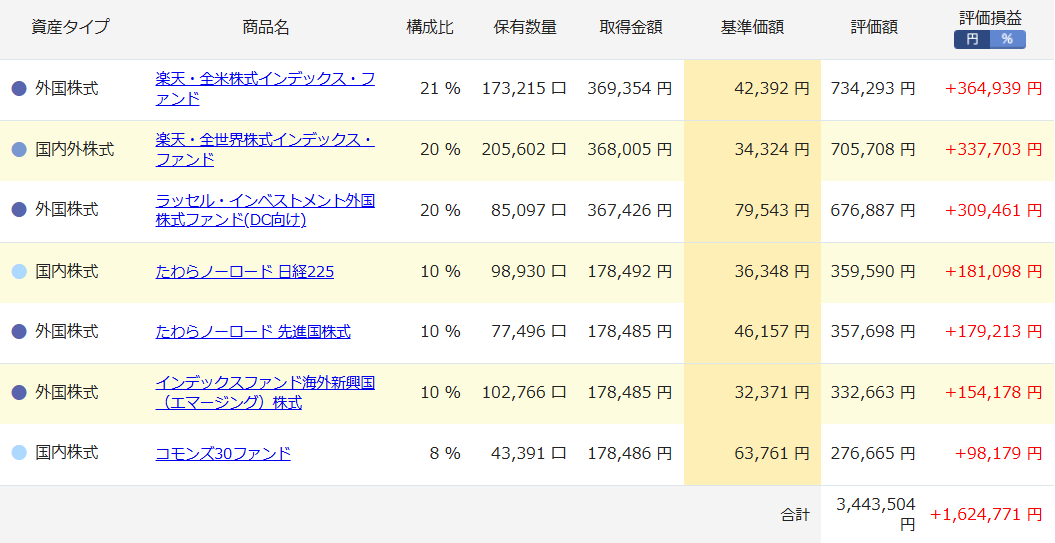Click color dot in コモンズ30ファンド row
The height and width of the screenshot is (543, 1055).
coord(20,453)
